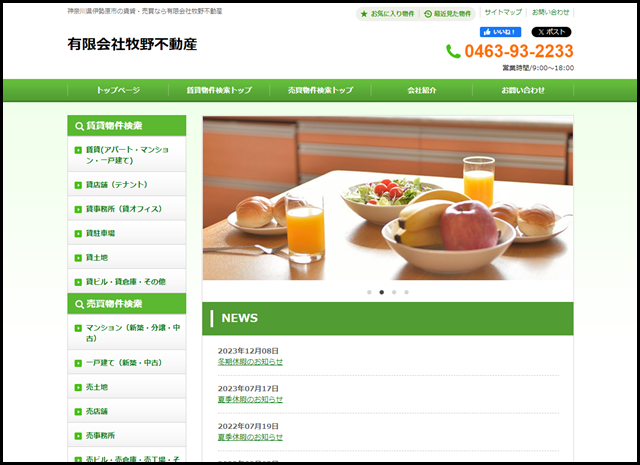
Task: Click the 営業時間/9:00～18:00 text
Action: pos(538,68)
